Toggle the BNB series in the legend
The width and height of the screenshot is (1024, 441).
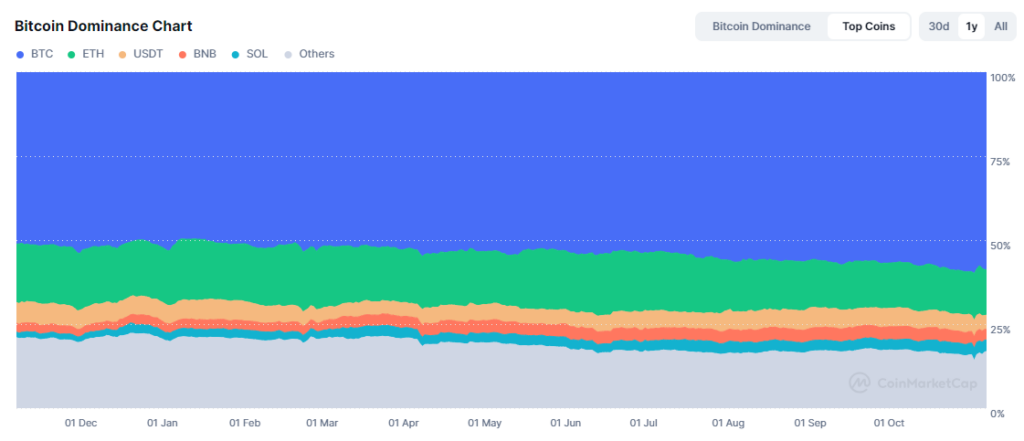click(197, 54)
